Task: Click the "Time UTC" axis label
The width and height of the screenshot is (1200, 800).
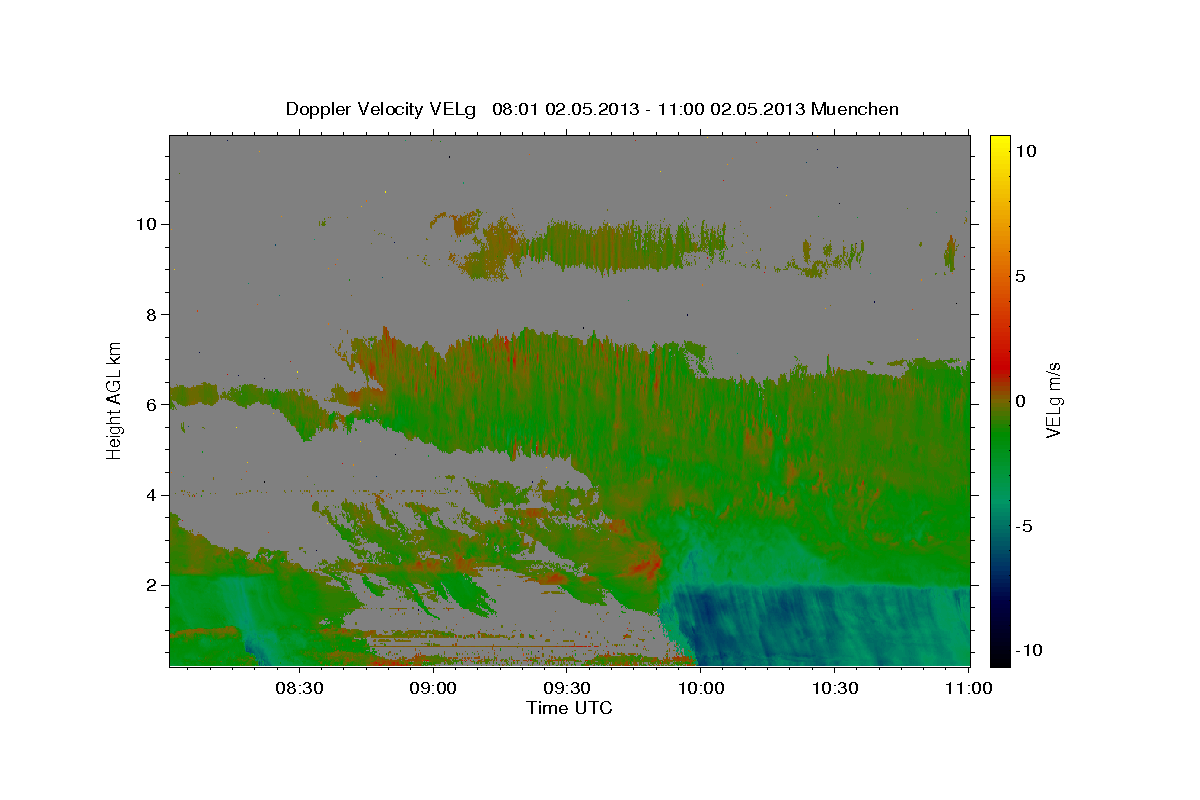Action: pyautogui.click(x=569, y=707)
